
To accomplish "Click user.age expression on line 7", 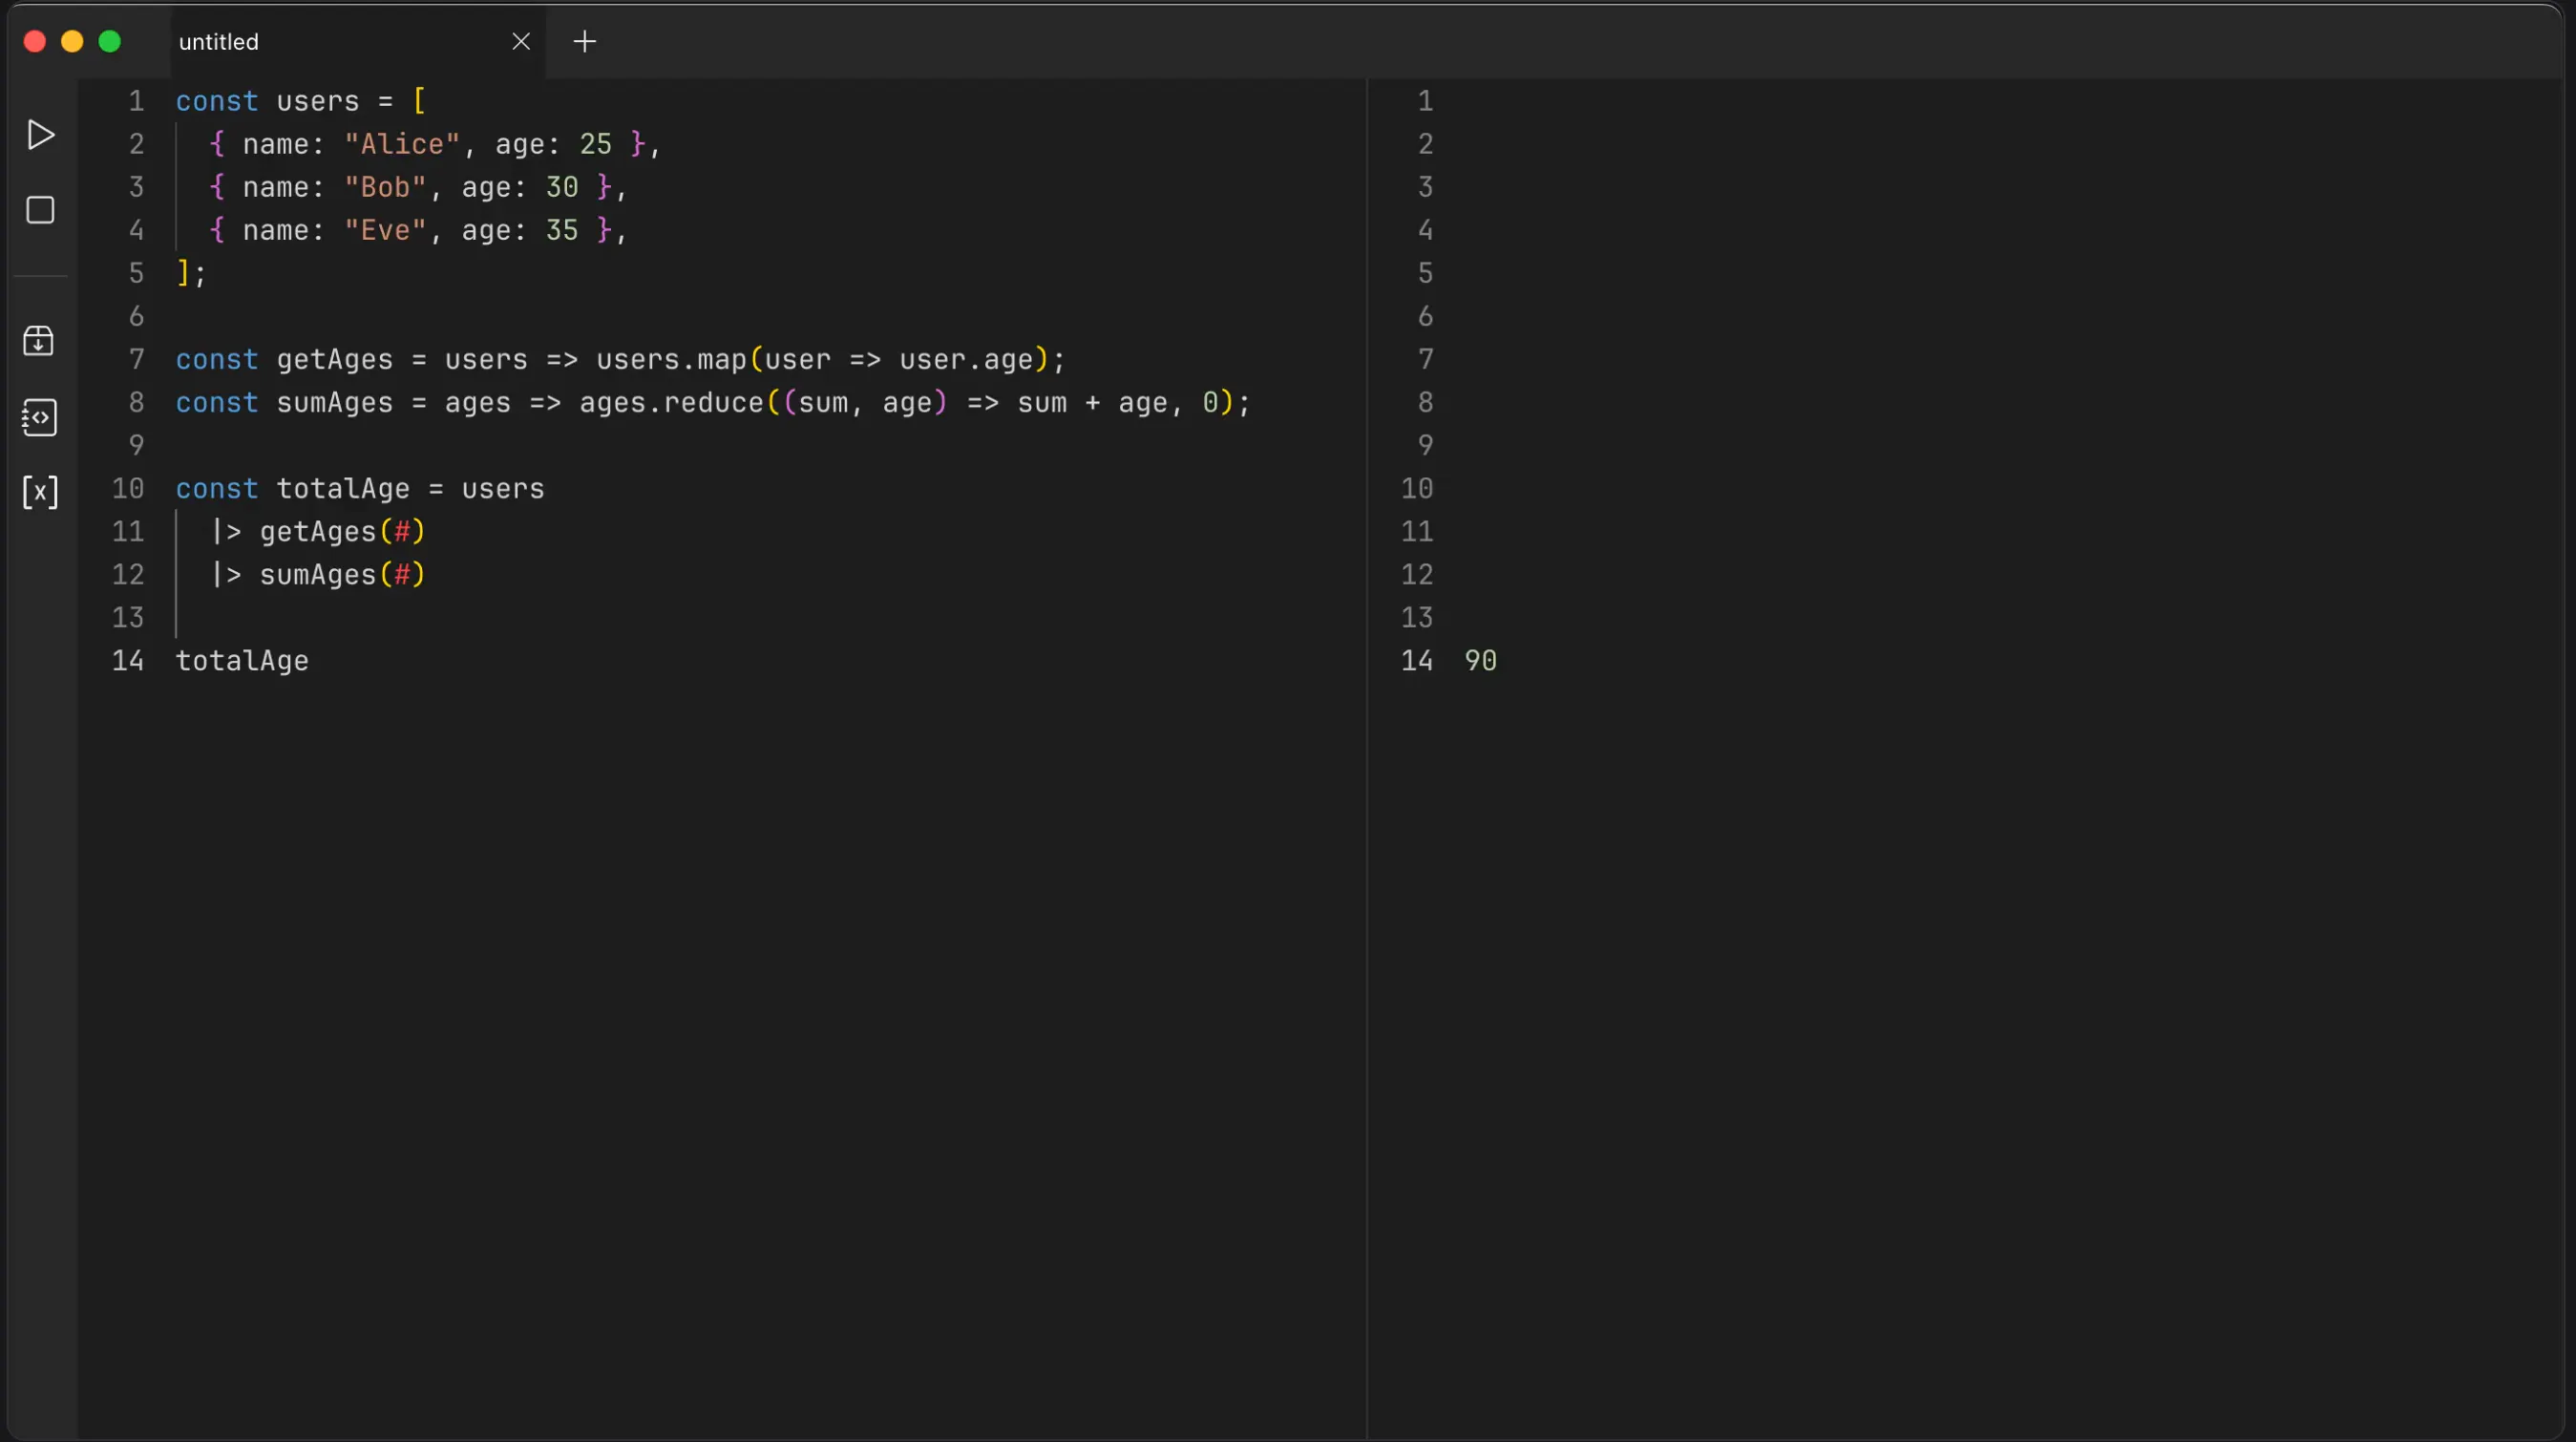I will 966,360.
